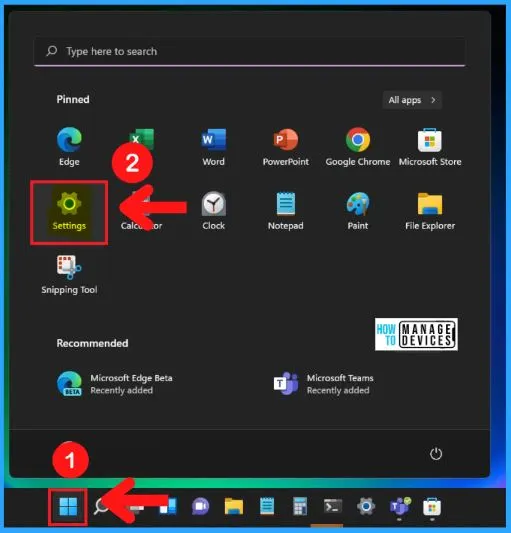Open Chat camera icon on taskbar
The height and width of the screenshot is (533, 511).
tap(201, 506)
